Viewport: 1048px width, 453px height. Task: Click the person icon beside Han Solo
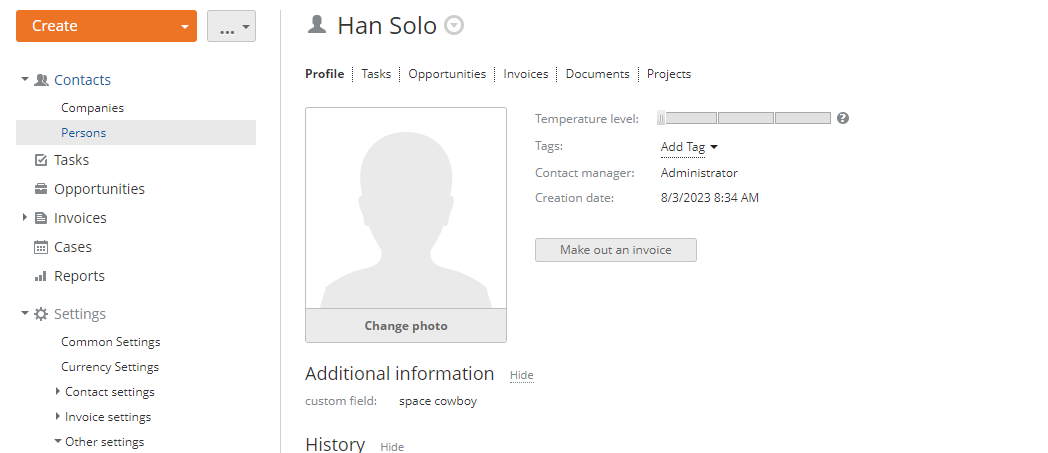(x=316, y=25)
